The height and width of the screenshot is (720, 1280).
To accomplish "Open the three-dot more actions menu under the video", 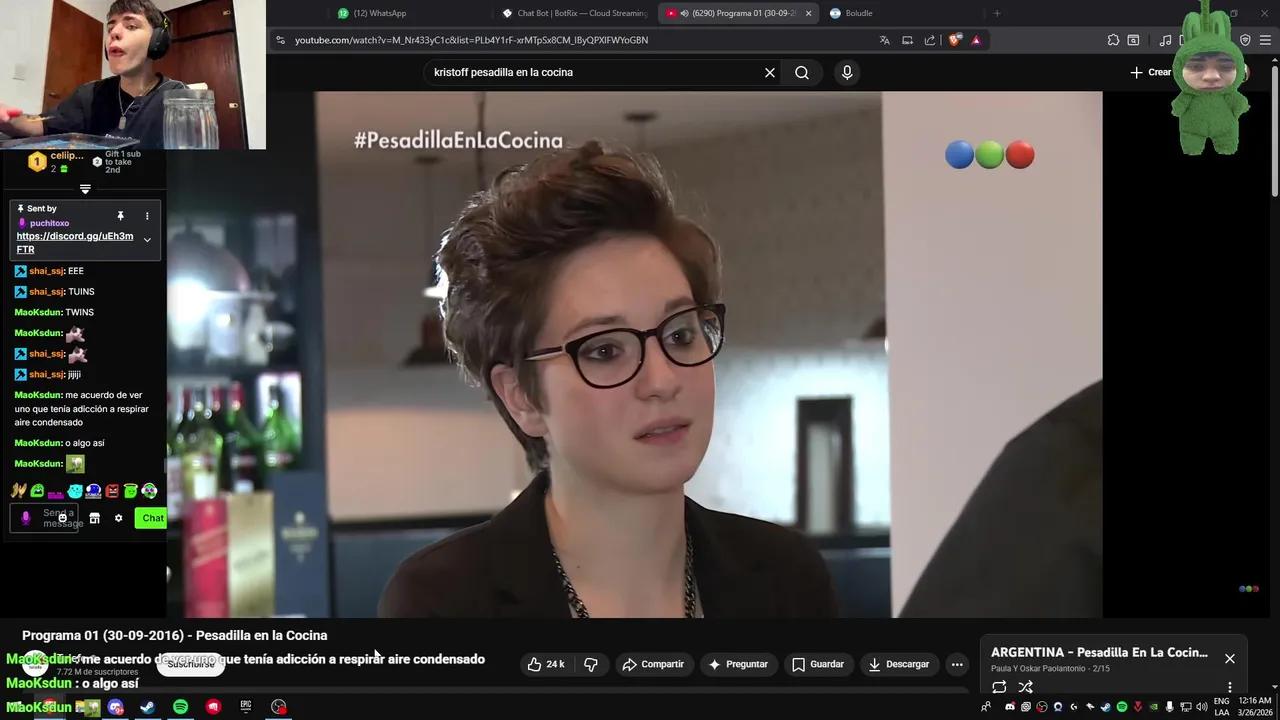I will [x=957, y=664].
